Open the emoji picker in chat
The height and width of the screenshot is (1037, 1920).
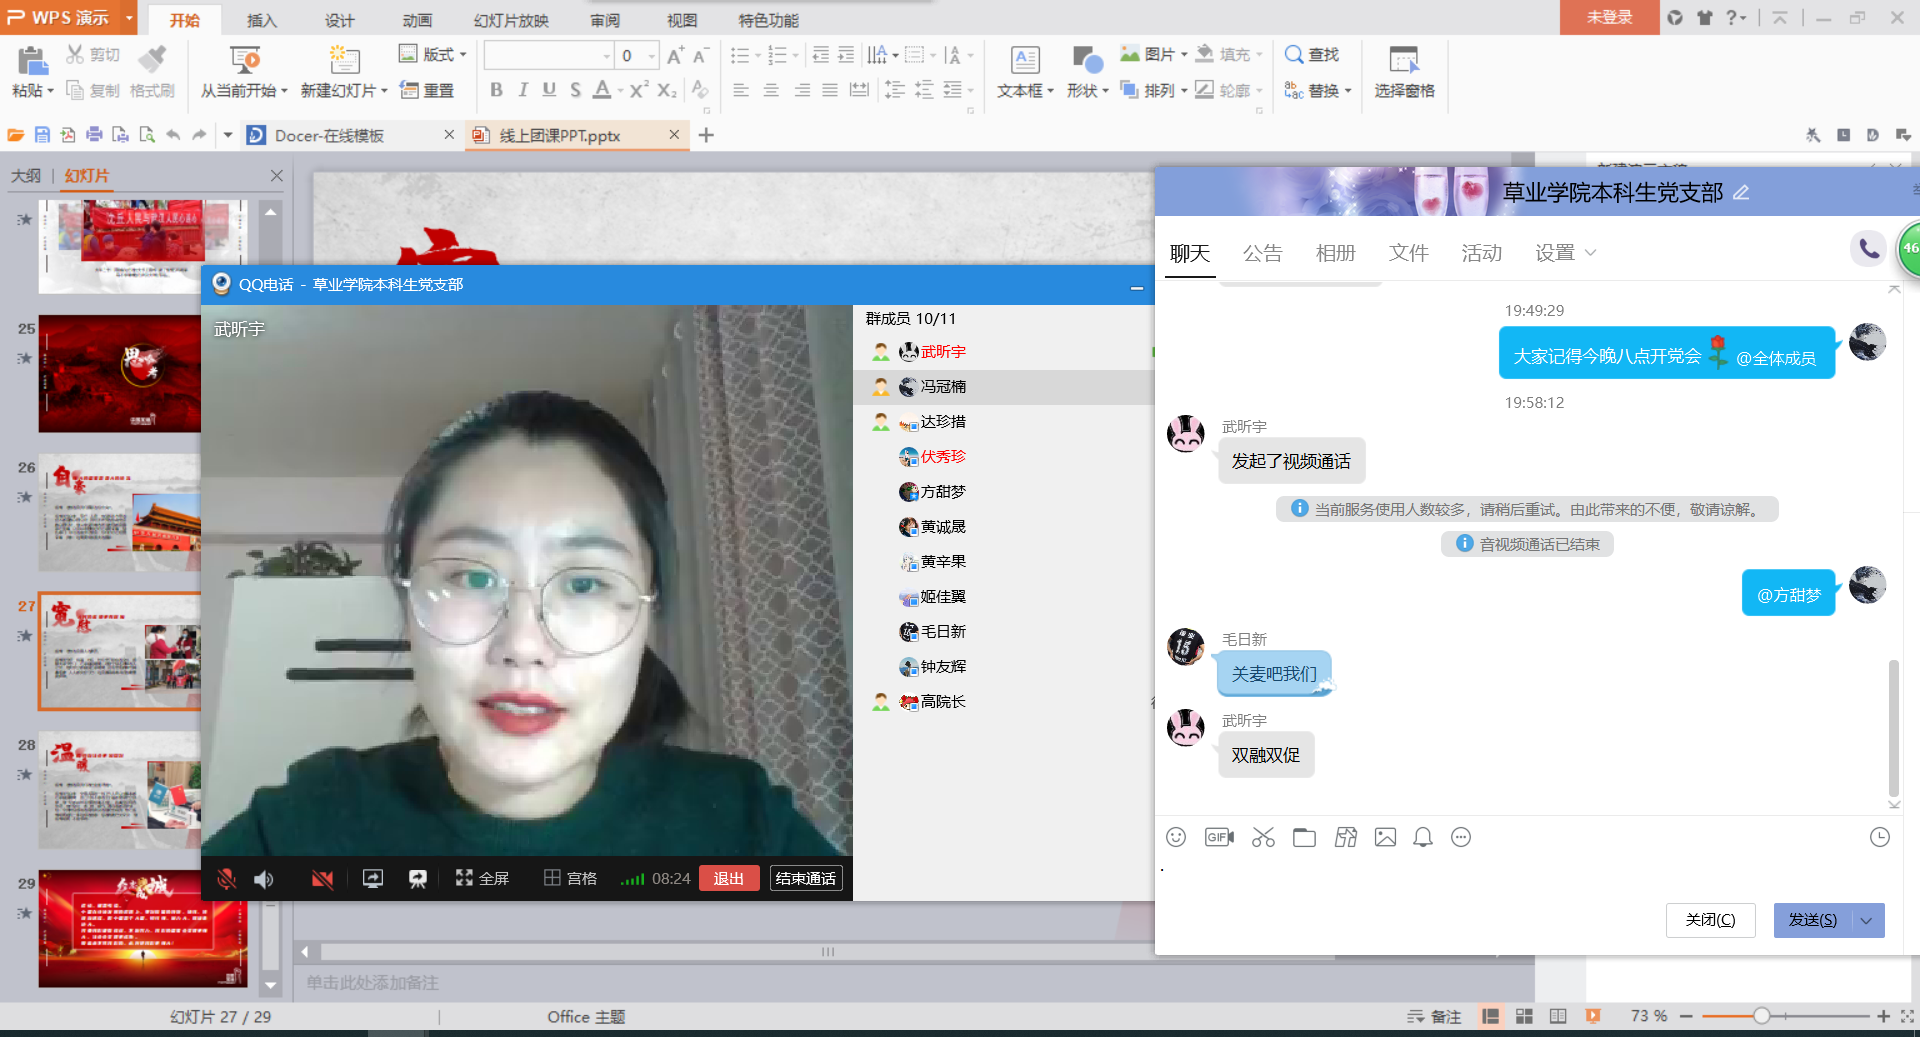coord(1176,838)
